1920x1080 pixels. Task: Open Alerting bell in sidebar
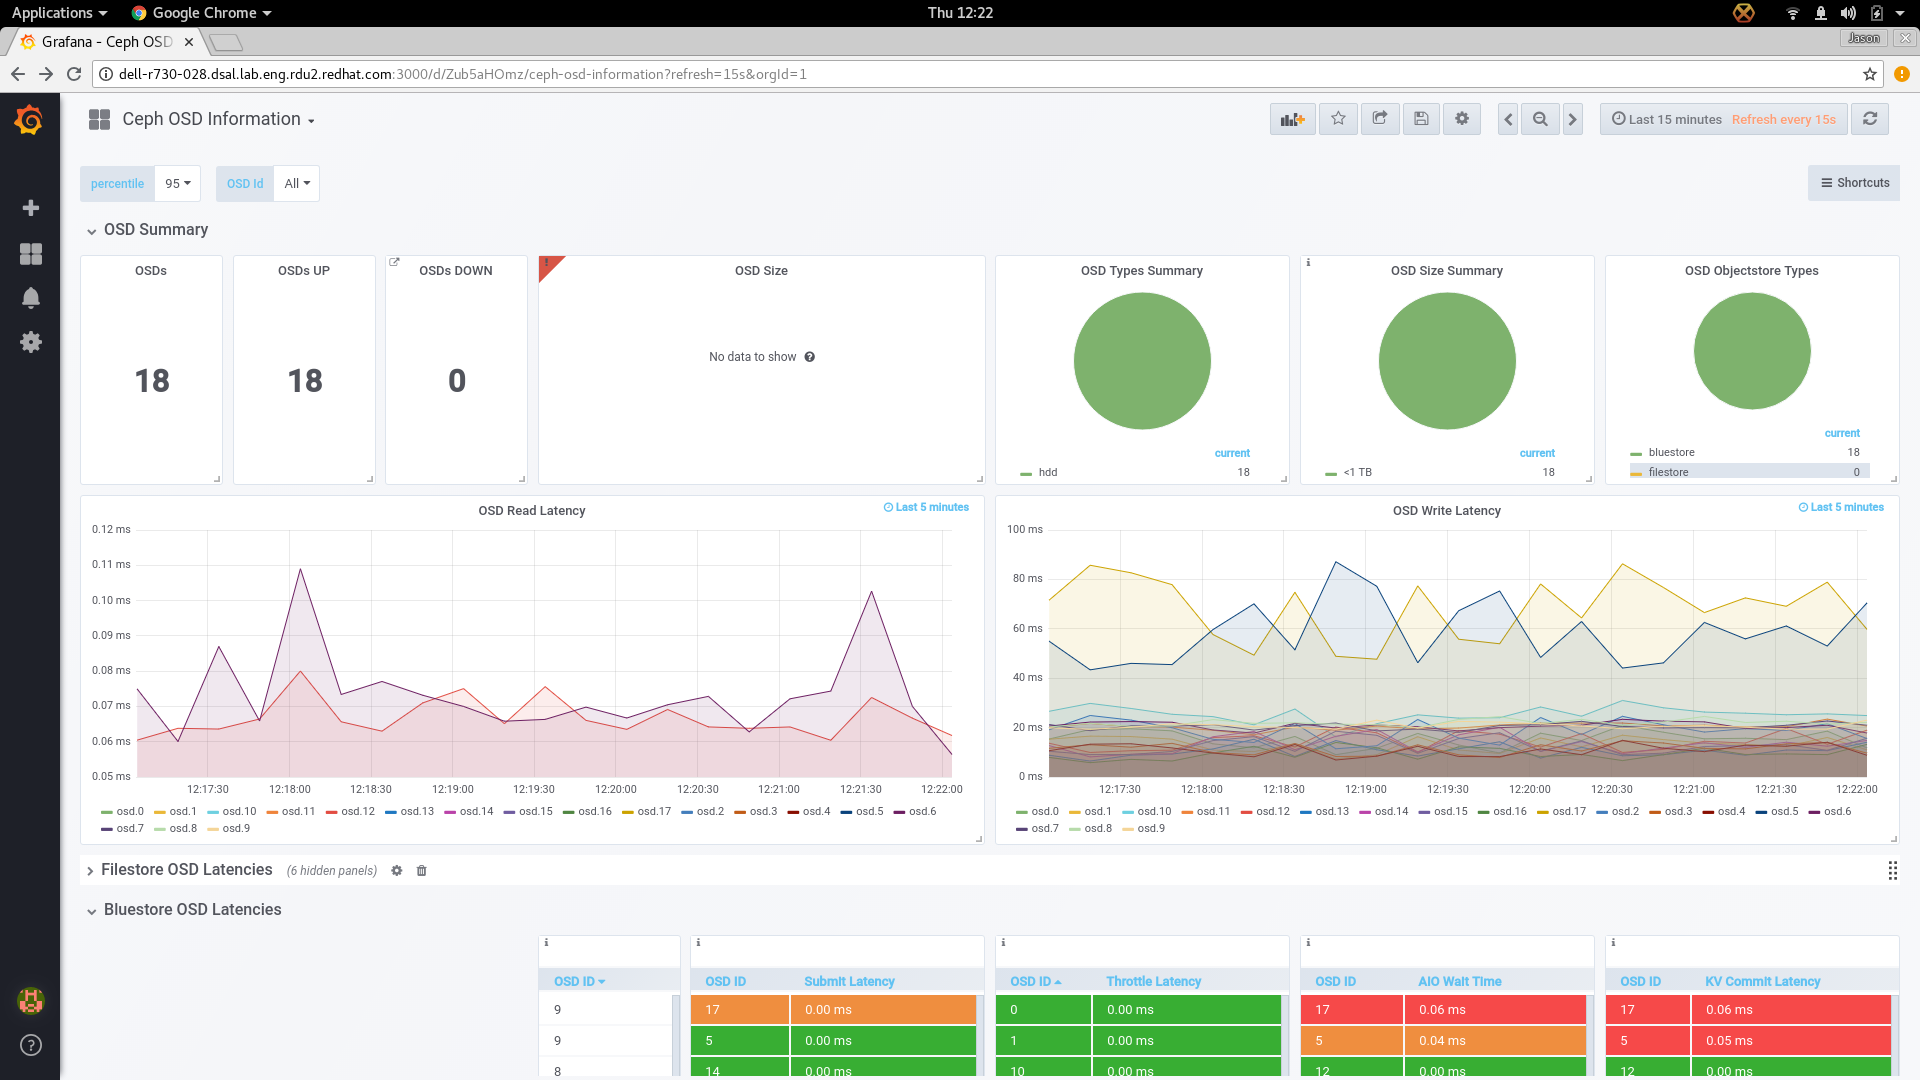tap(31, 298)
